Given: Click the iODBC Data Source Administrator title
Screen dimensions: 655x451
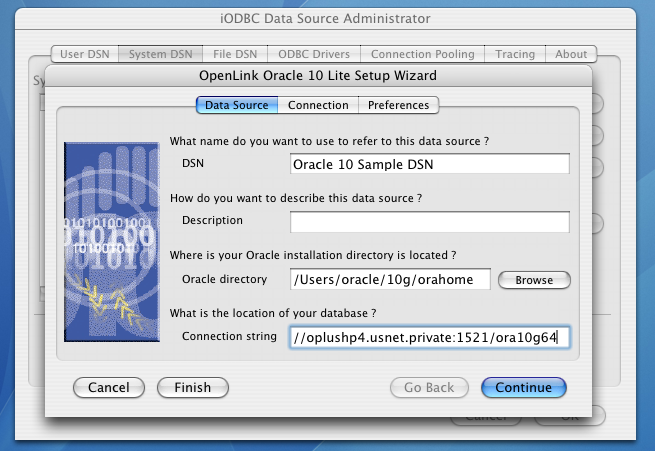Looking at the screenshot, I should point(325,18).
